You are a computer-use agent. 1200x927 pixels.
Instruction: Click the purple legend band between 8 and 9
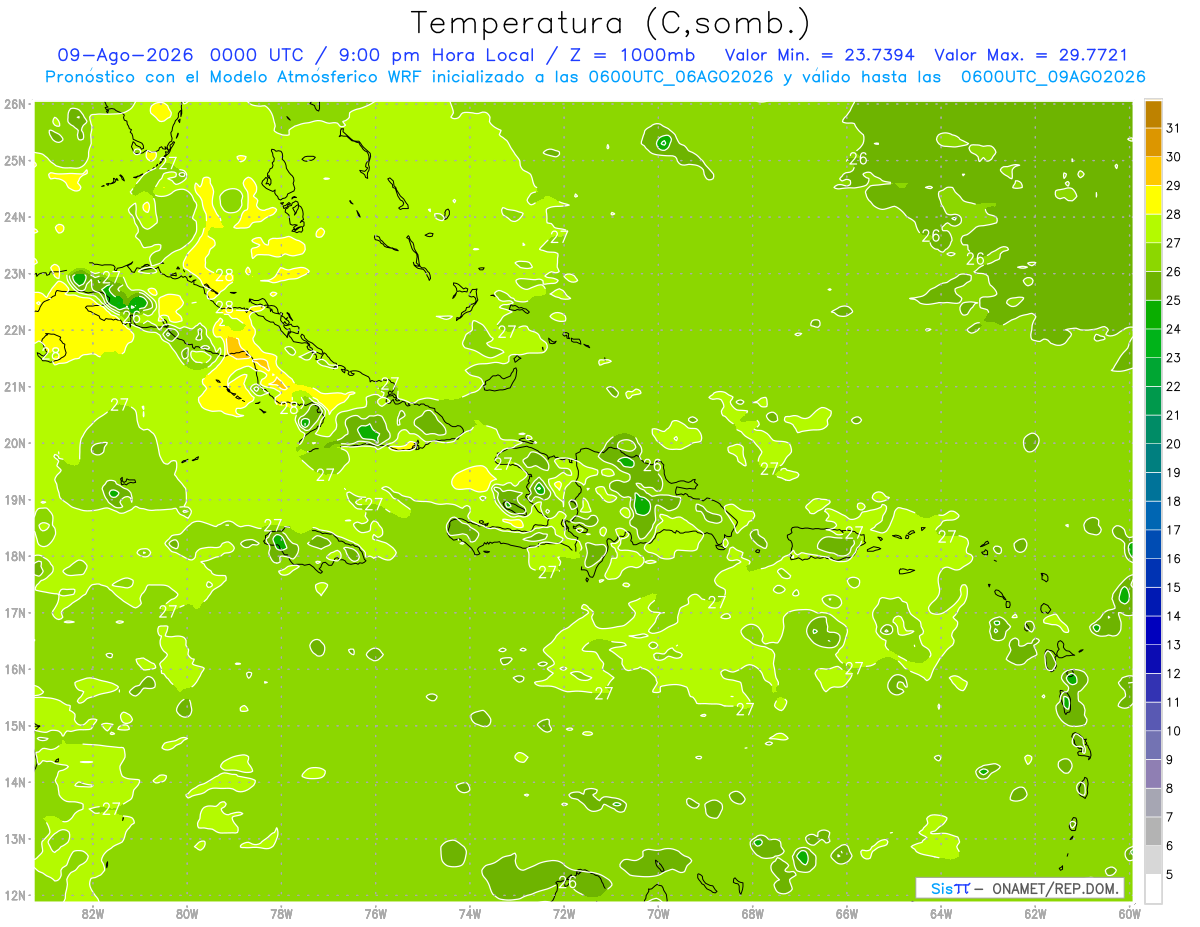1153,774
